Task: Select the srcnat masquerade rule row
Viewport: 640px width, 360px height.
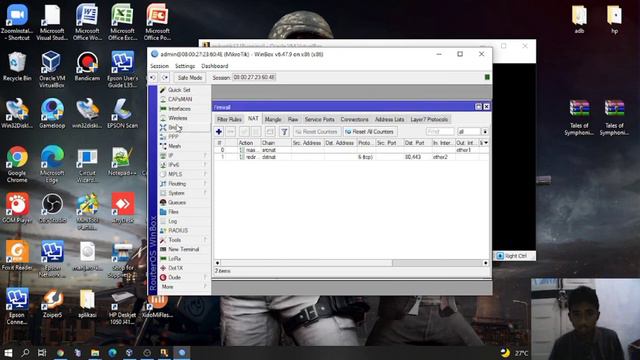Action: [351, 150]
